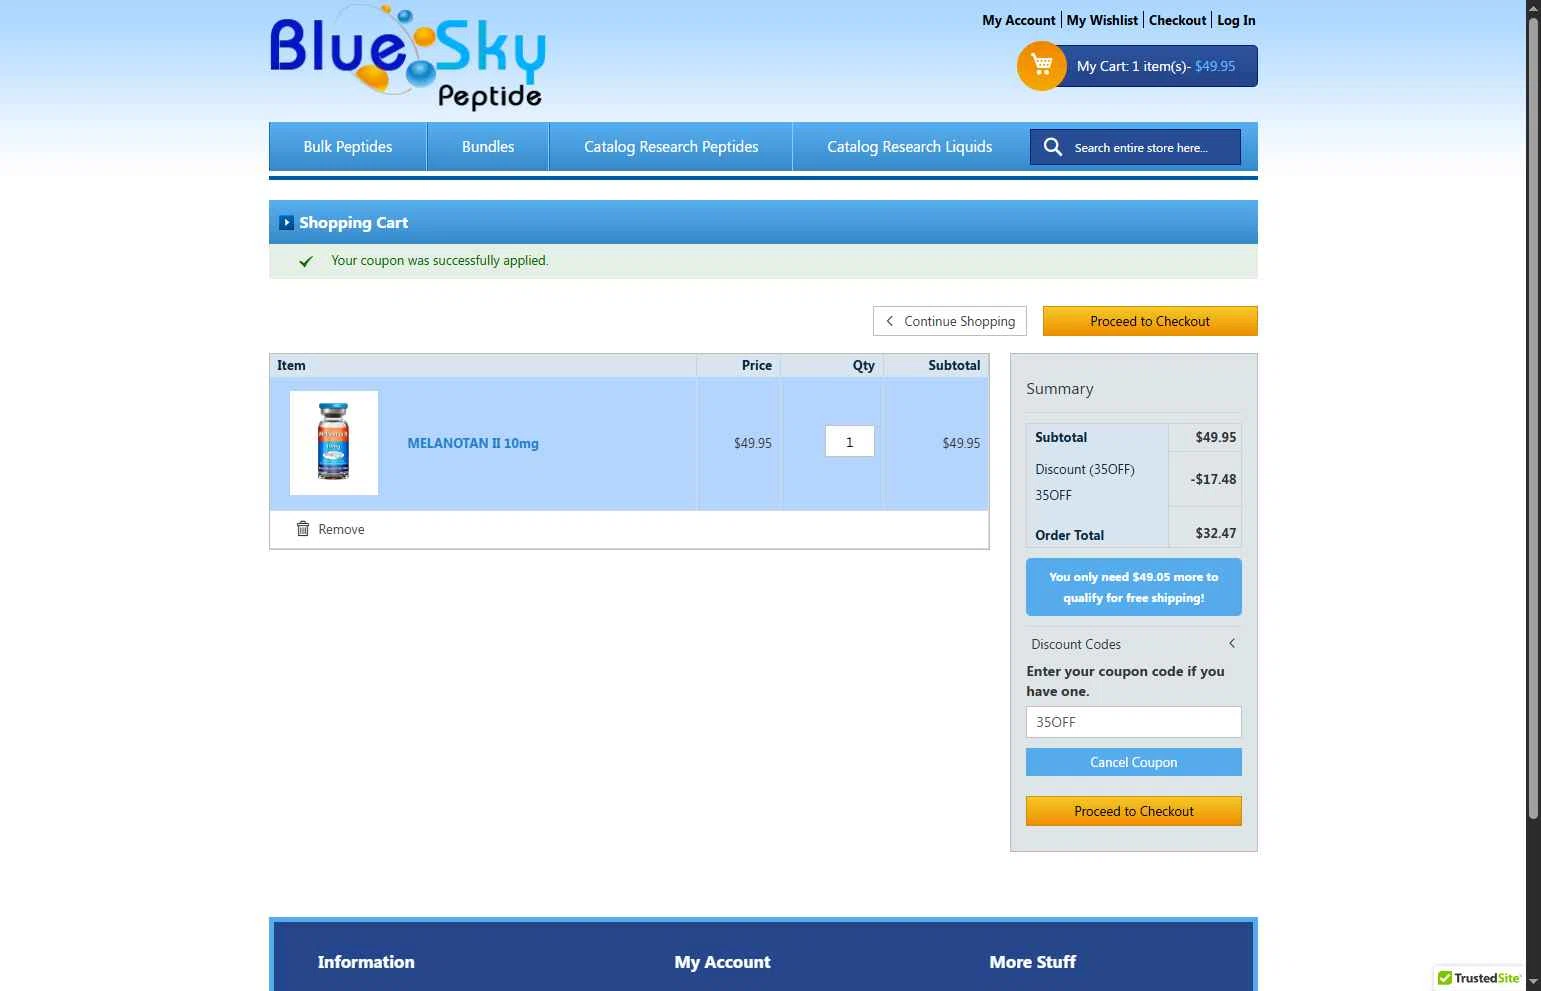Open the Bundles menu

(x=488, y=147)
